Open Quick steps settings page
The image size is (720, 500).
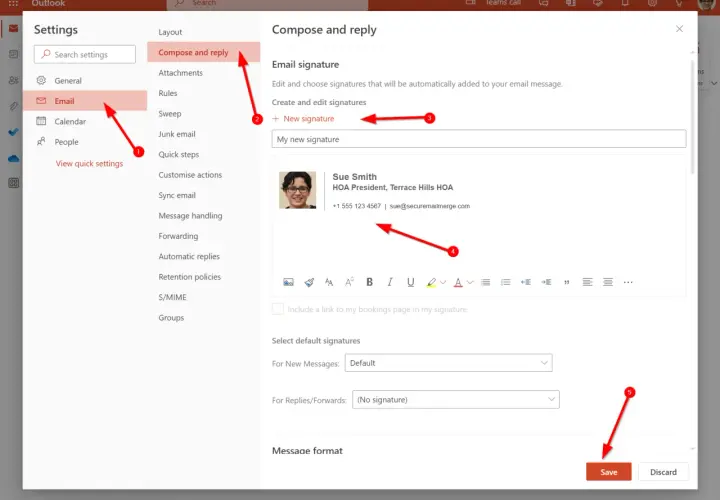[x=203, y=154]
